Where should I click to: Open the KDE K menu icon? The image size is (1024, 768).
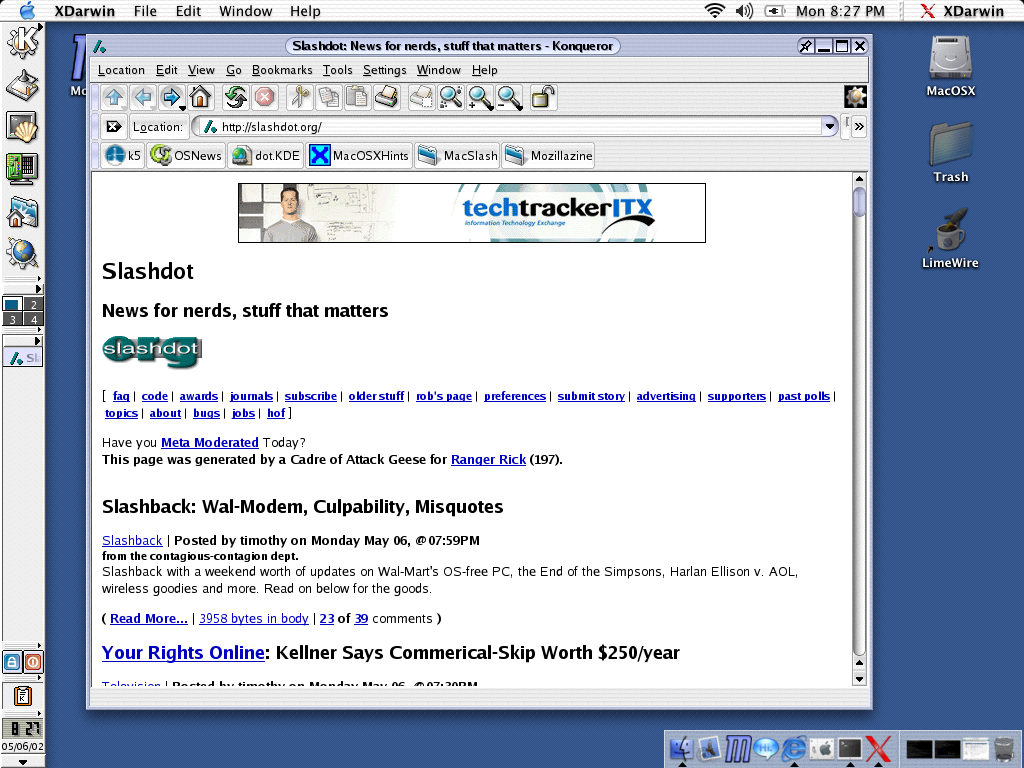click(23, 42)
